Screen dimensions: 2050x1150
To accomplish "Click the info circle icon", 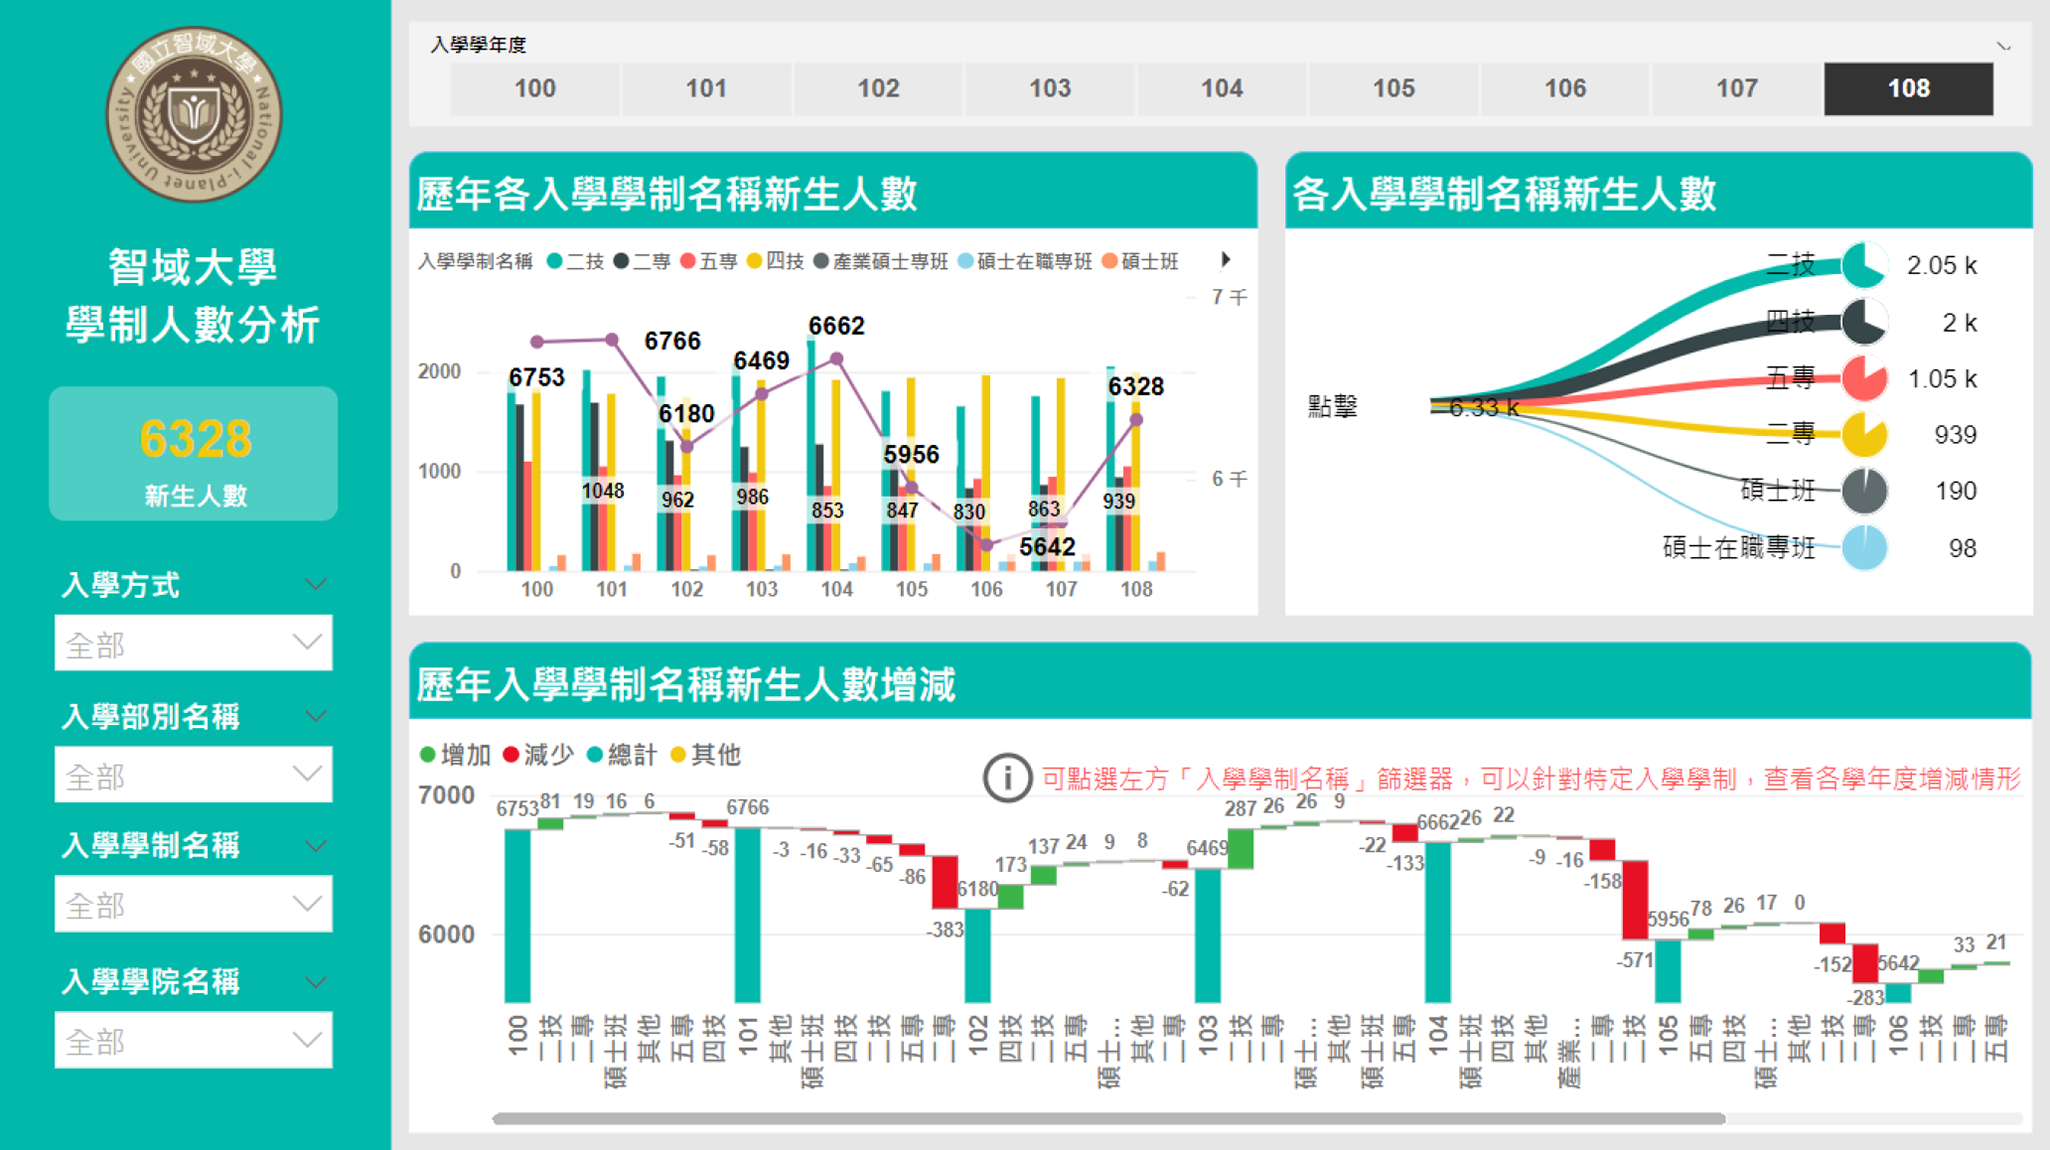I will coord(1006,777).
